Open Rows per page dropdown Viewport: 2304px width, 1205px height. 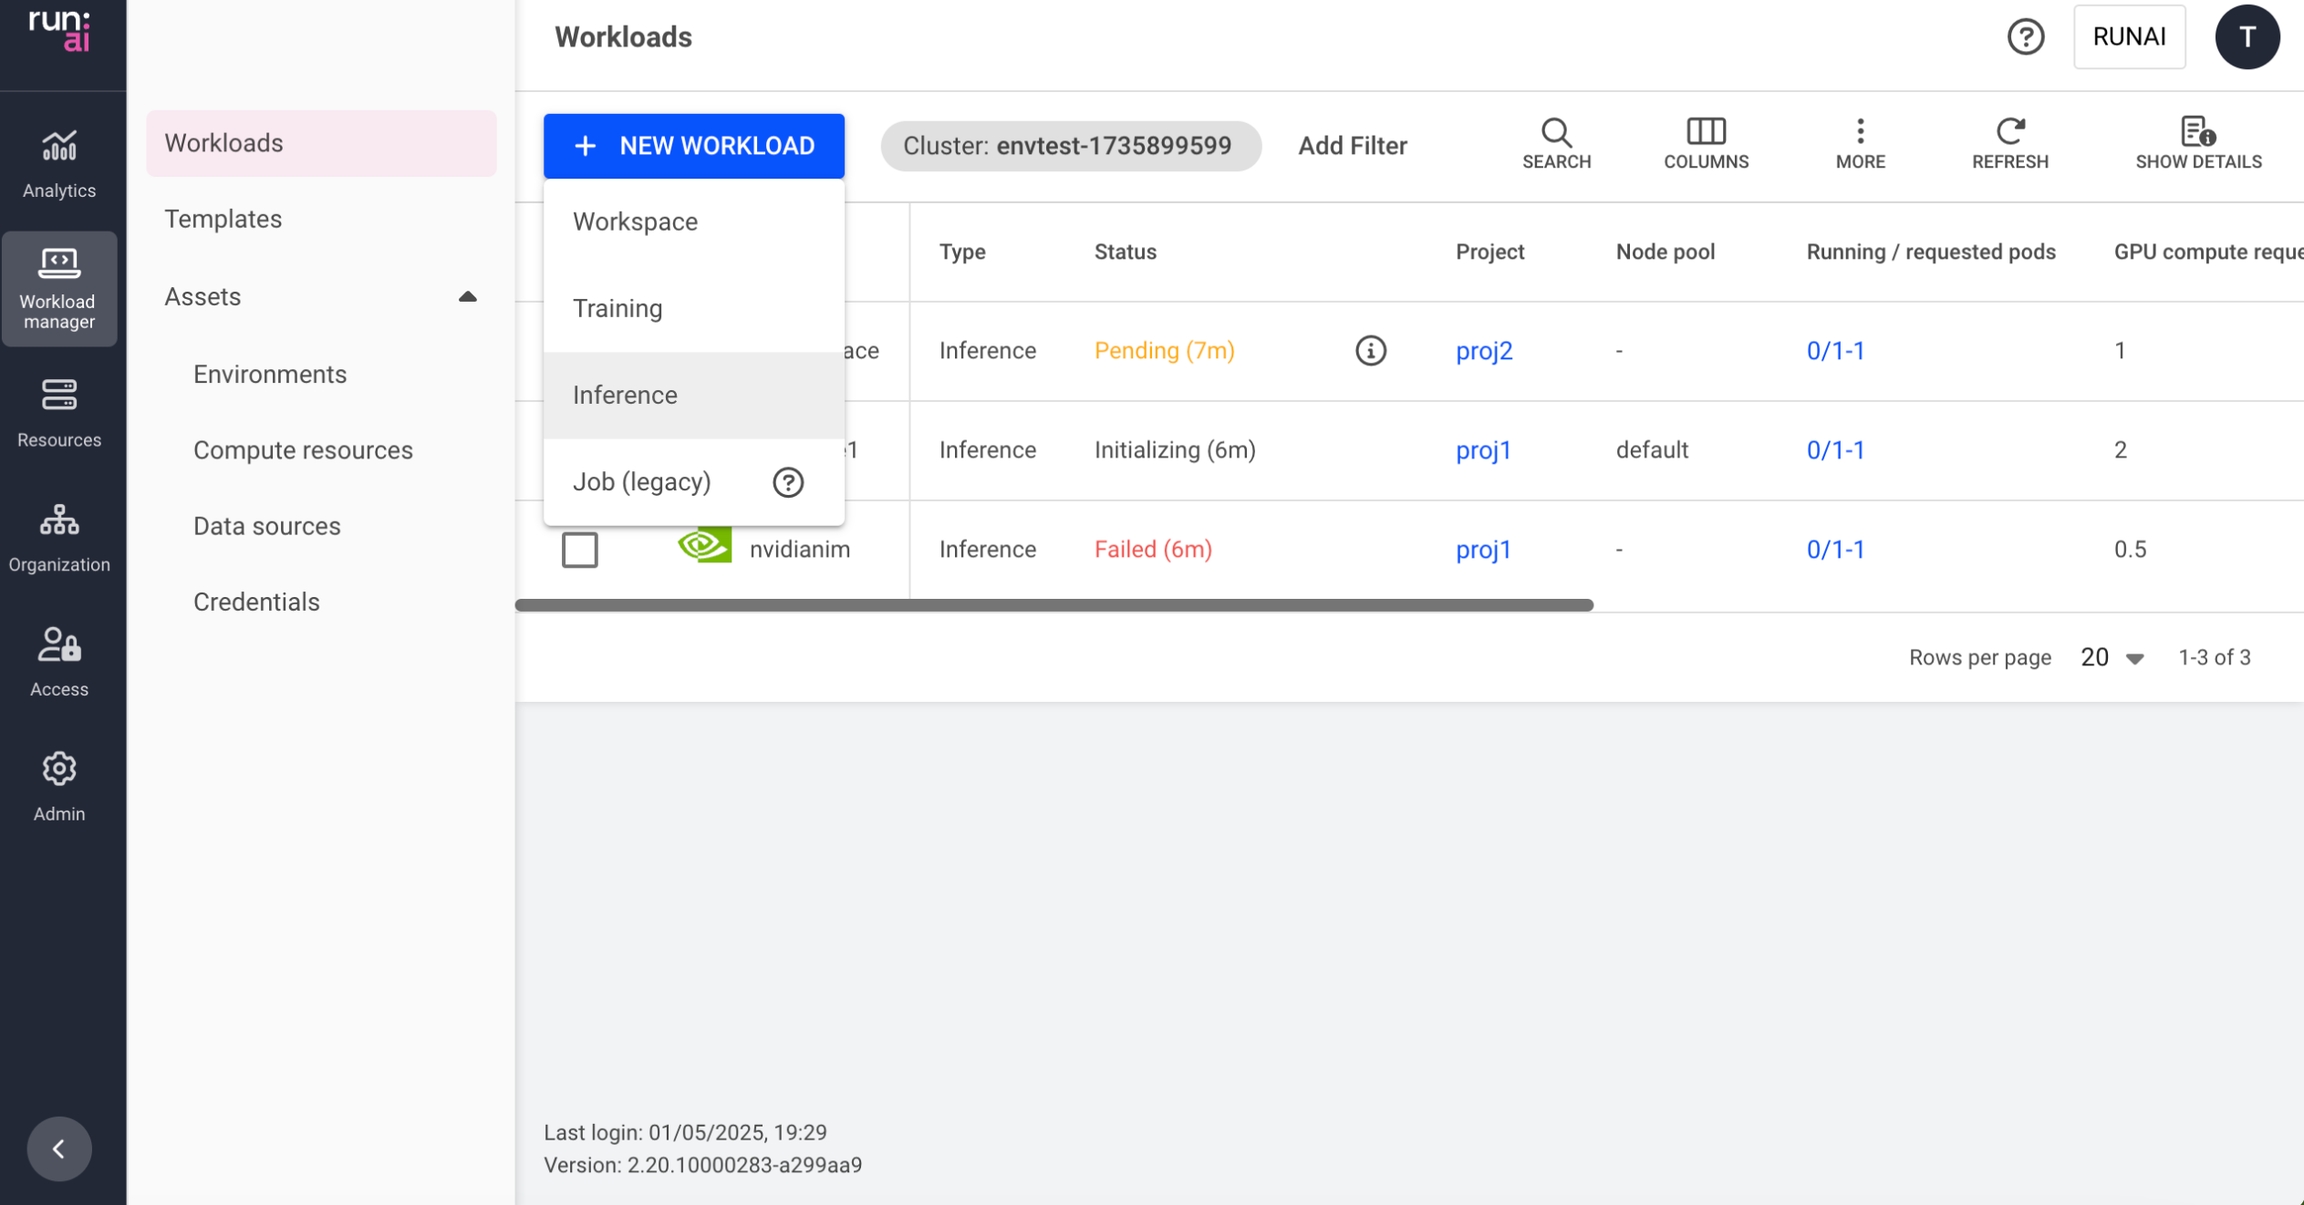(2112, 658)
